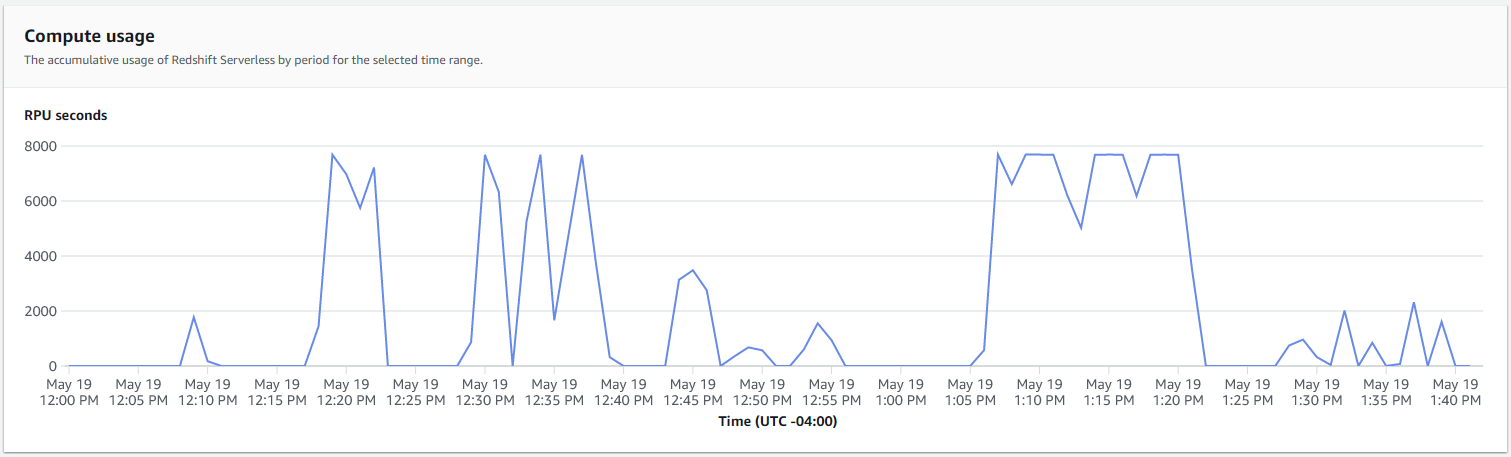Viewport: 1511px width, 457px height.
Task: Click the RPU seconds axis title
Action: coord(66,115)
